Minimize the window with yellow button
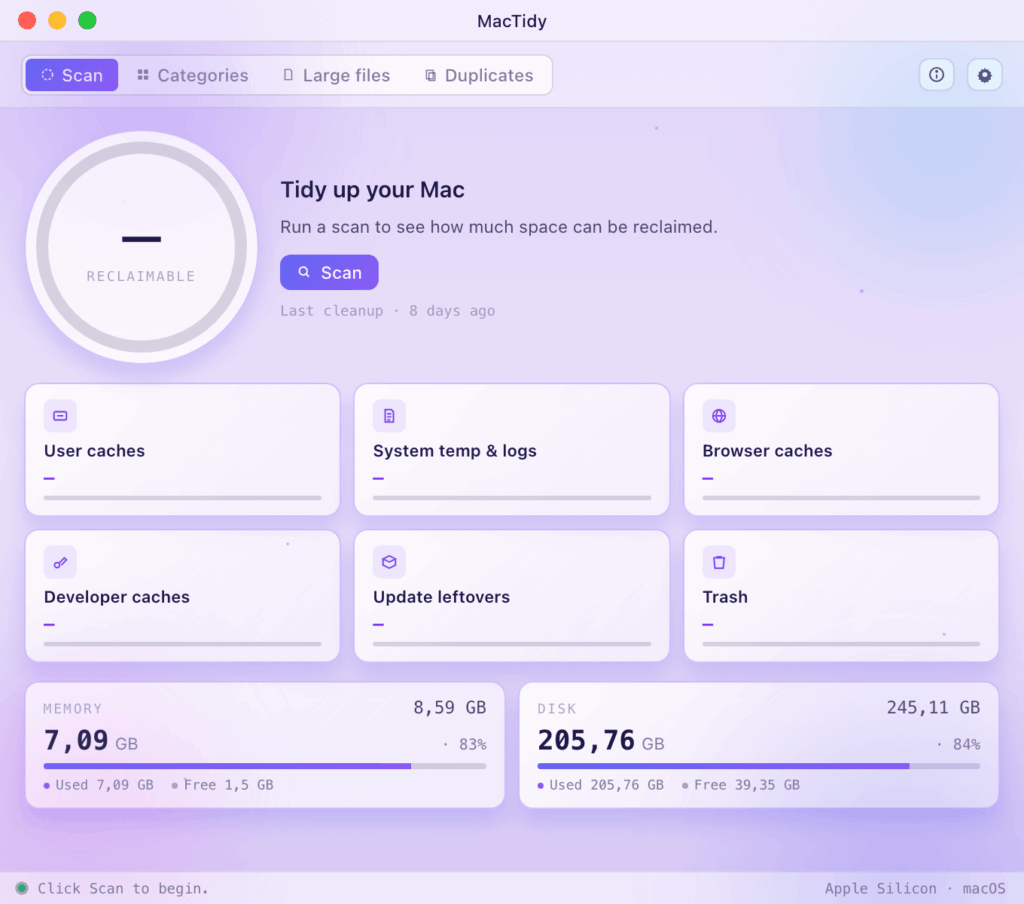 click(x=57, y=20)
